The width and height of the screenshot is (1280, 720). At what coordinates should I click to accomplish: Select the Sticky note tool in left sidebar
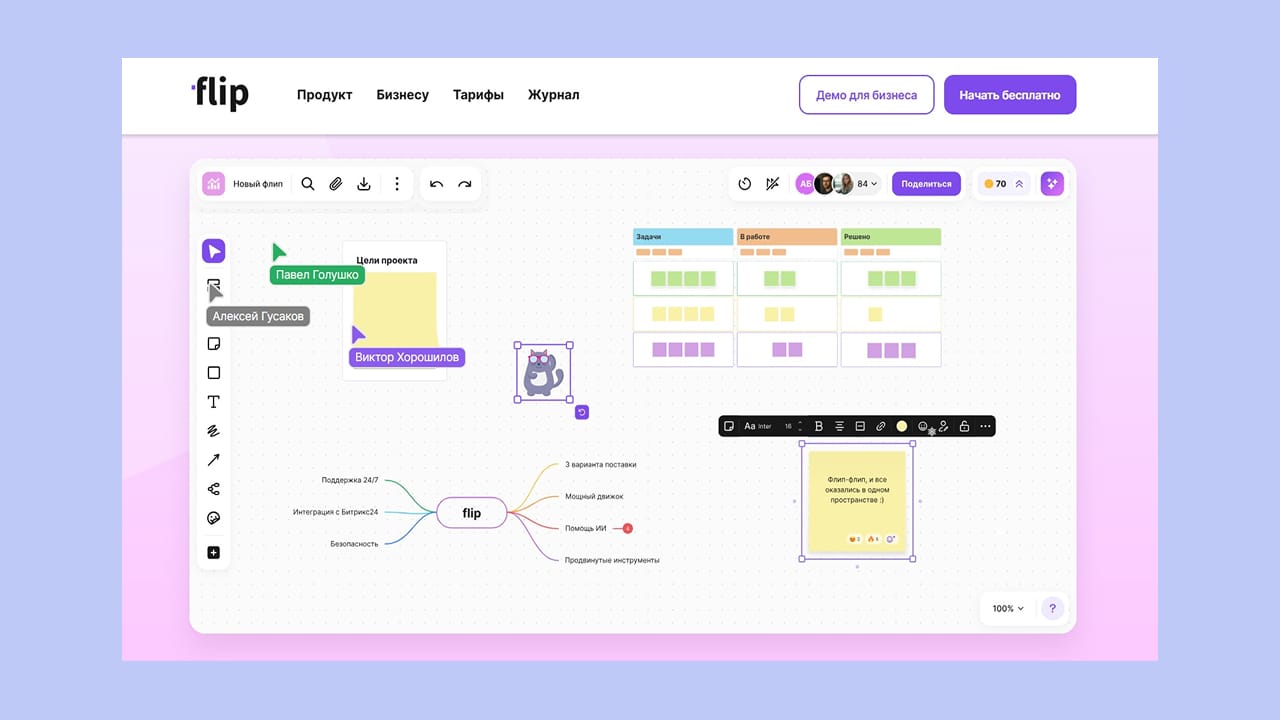click(x=213, y=344)
